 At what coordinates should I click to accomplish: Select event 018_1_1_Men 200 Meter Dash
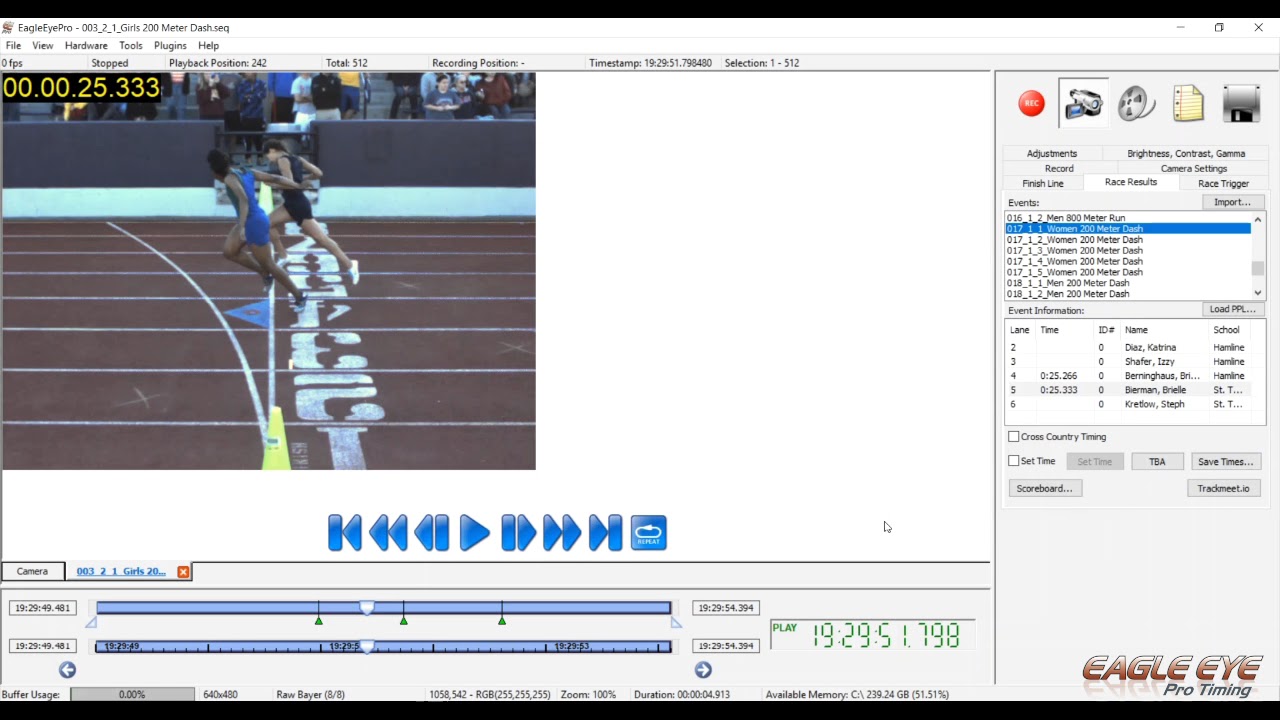pyautogui.click(x=1128, y=283)
